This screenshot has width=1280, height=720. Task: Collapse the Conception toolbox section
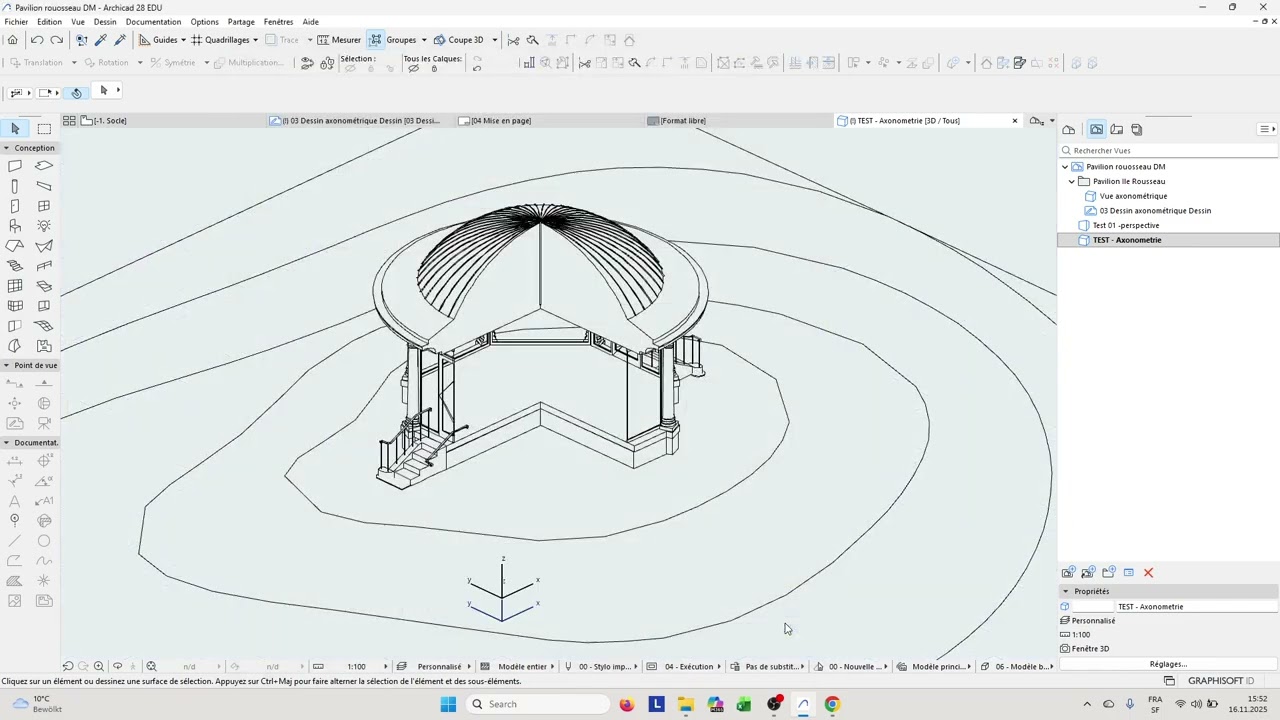[6, 148]
